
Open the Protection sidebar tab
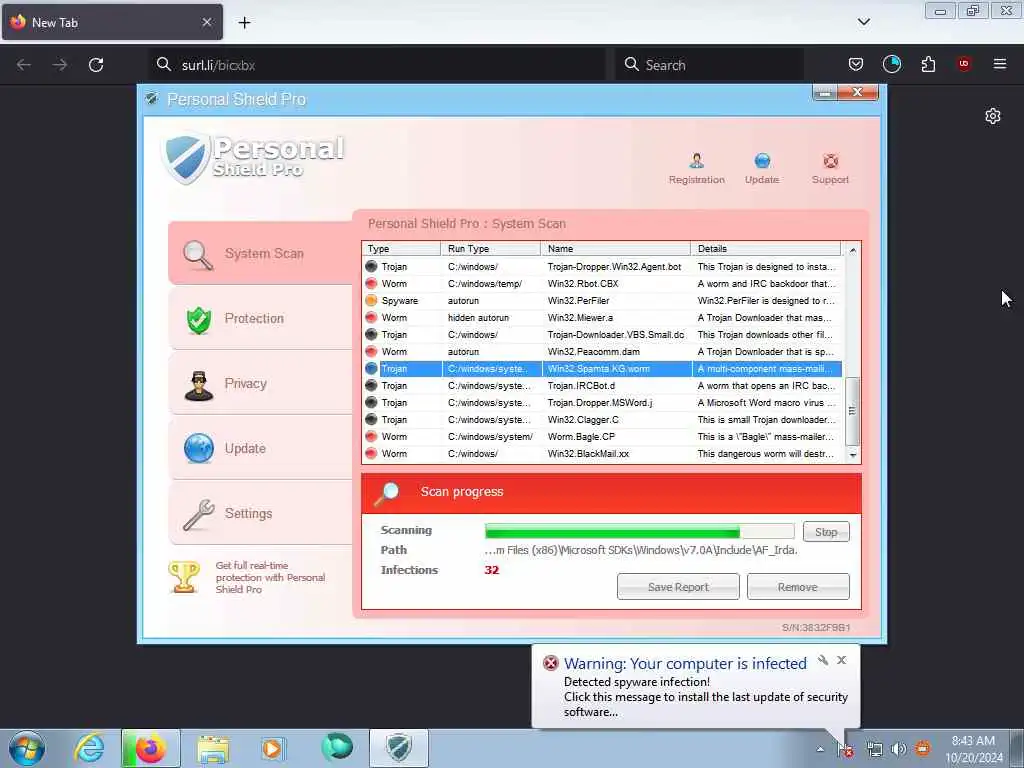[x=261, y=319]
